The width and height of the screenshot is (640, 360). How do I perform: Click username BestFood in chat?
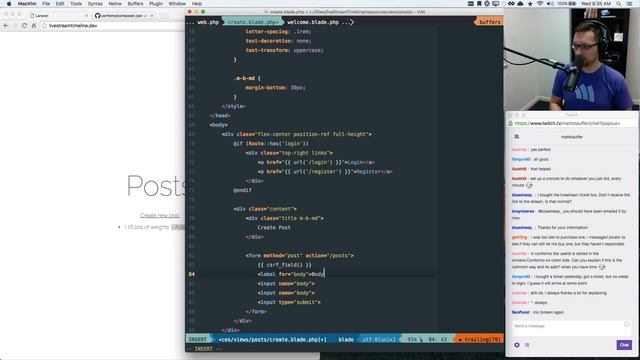point(520,312)
